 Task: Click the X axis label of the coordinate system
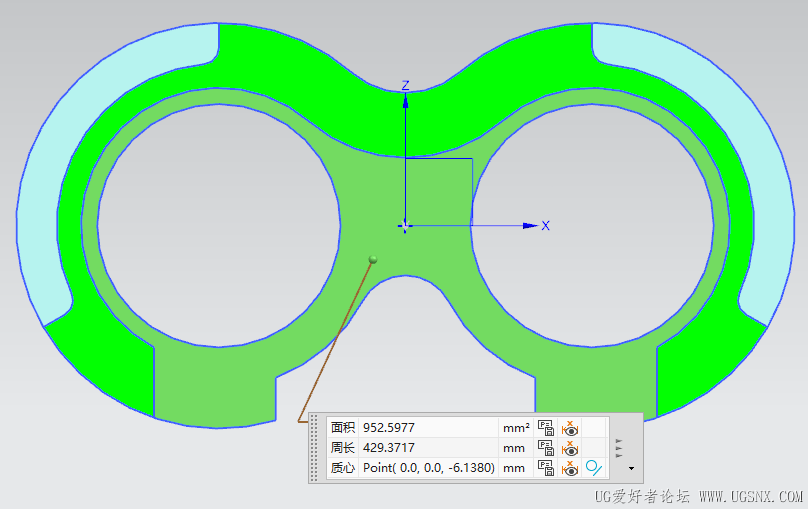pyautogui.click(x=546, y=226)
